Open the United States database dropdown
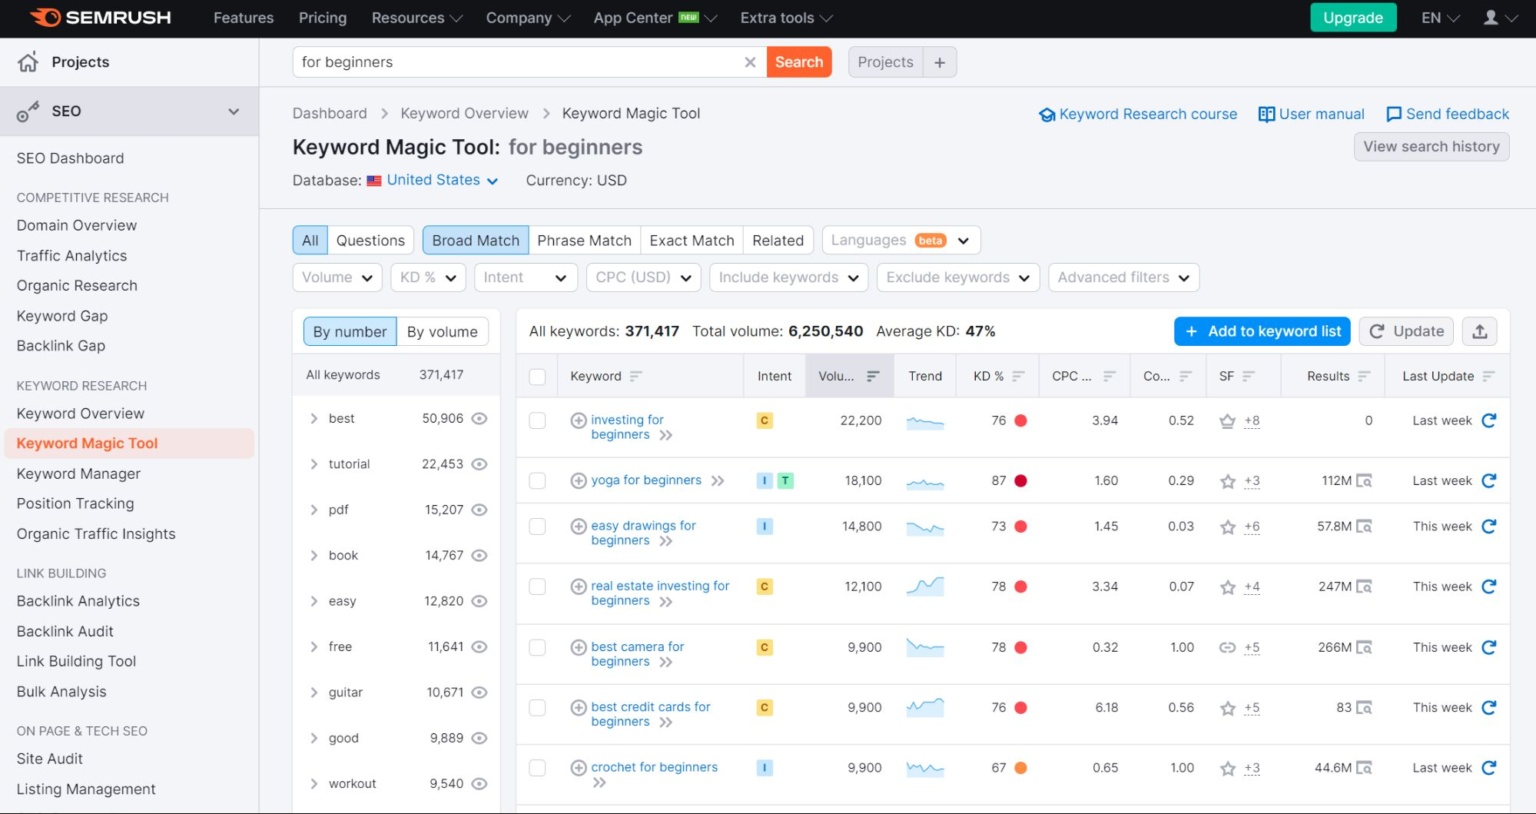Screen dimensions: 1536x814 coord(441,181)
